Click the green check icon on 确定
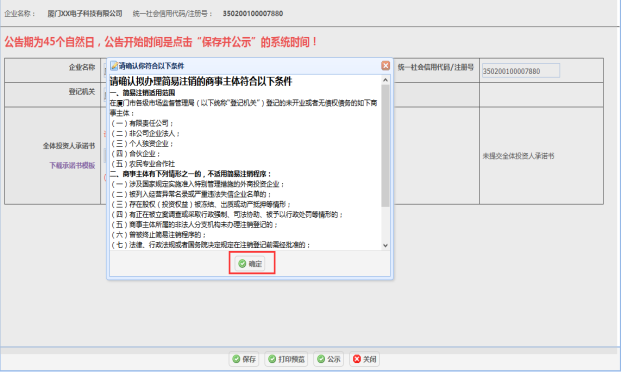This screenshot has height=372, width=621. coord(242,264)
